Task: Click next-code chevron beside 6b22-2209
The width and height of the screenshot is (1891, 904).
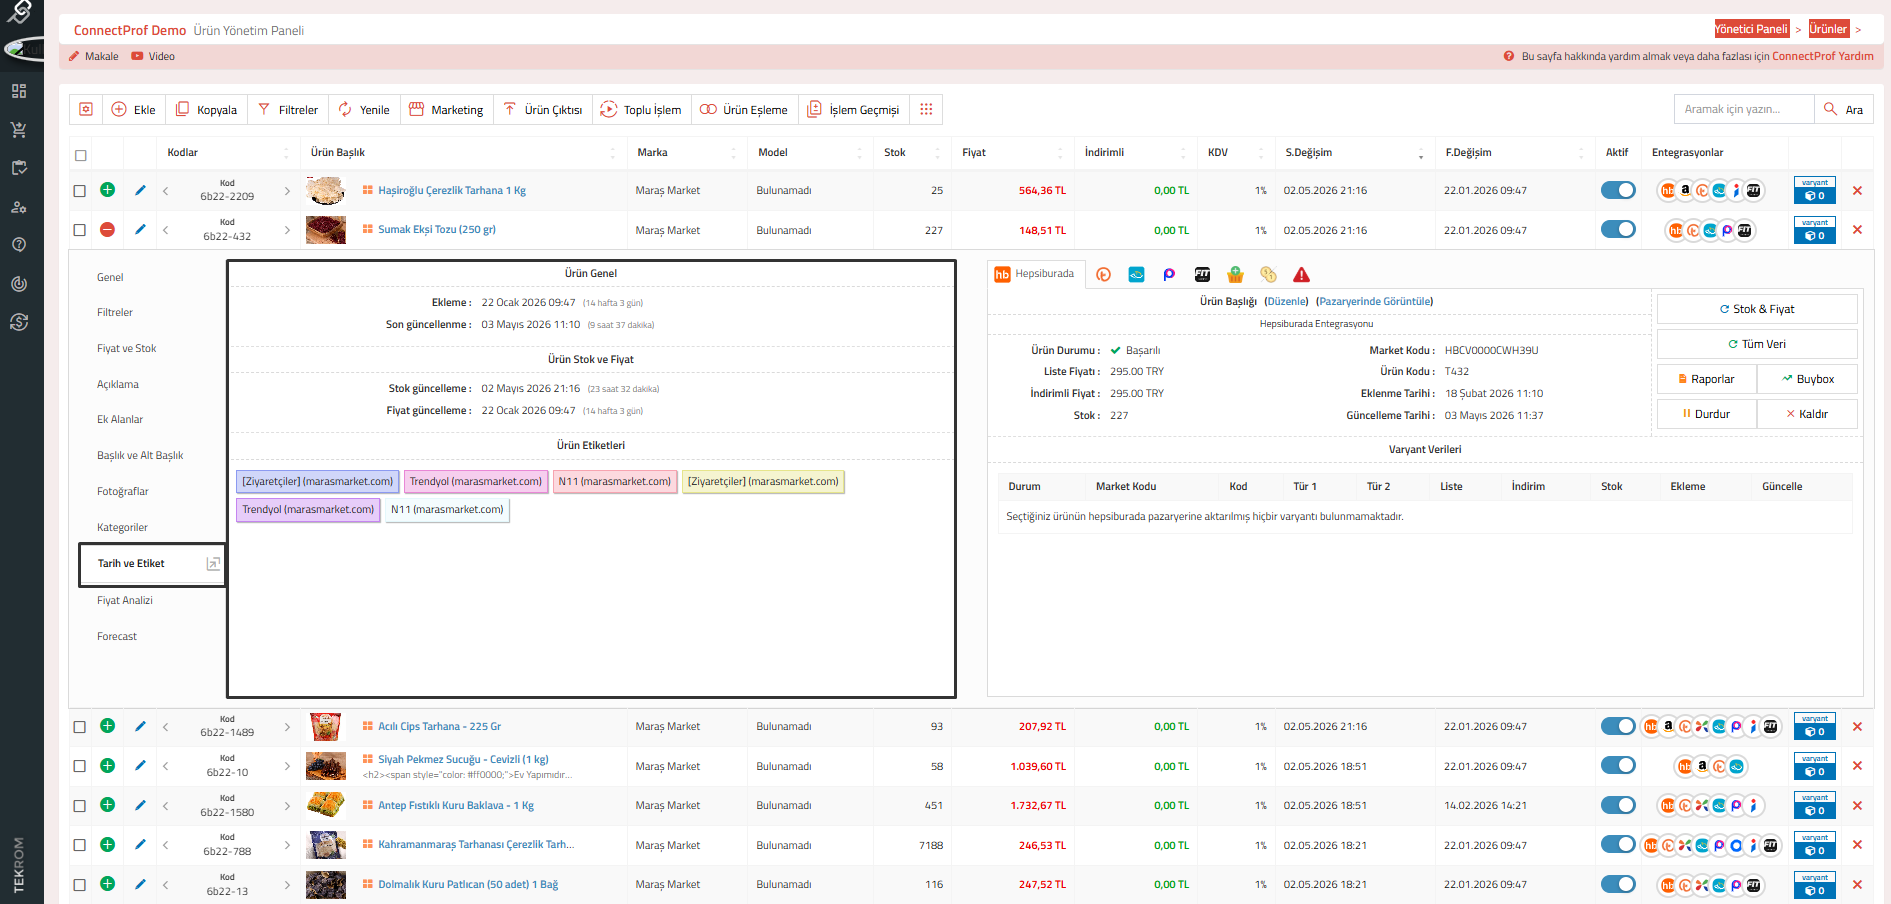Action: [x=287, y=190]
